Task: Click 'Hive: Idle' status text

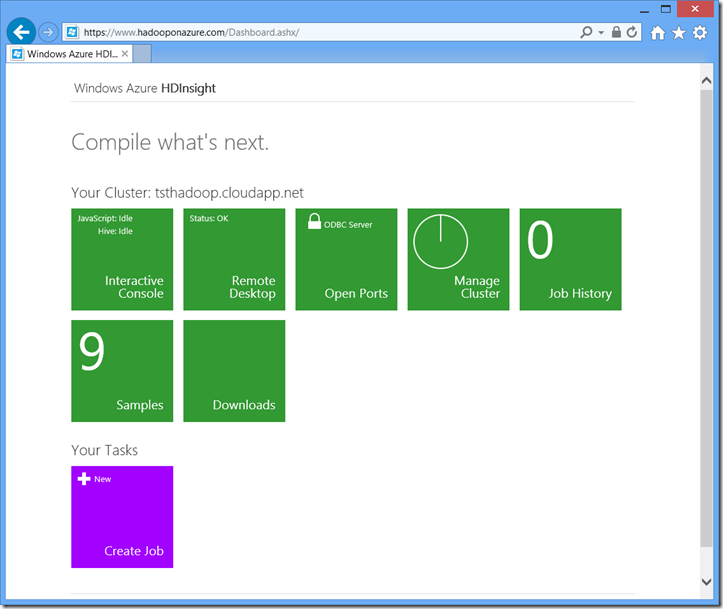Action: click(x=115, y=231)
